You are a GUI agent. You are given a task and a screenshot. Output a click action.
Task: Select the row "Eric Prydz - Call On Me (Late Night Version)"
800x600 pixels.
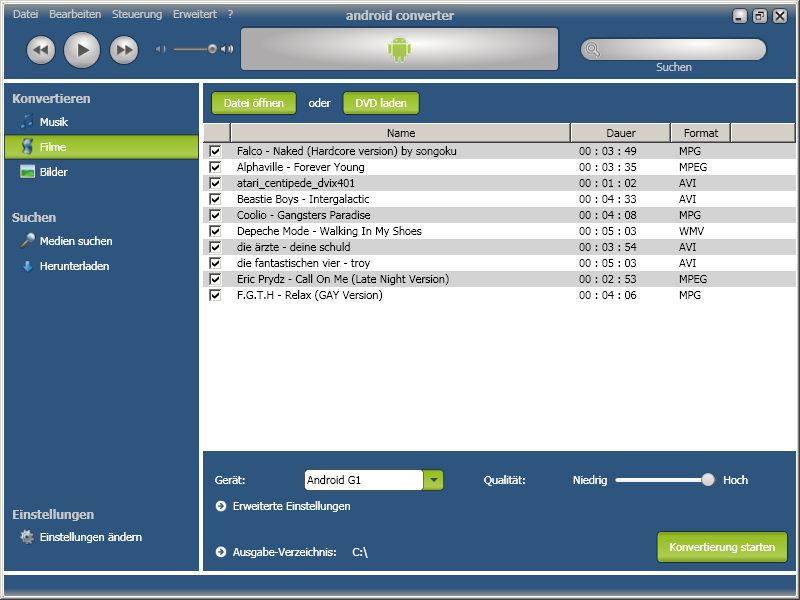499,279
